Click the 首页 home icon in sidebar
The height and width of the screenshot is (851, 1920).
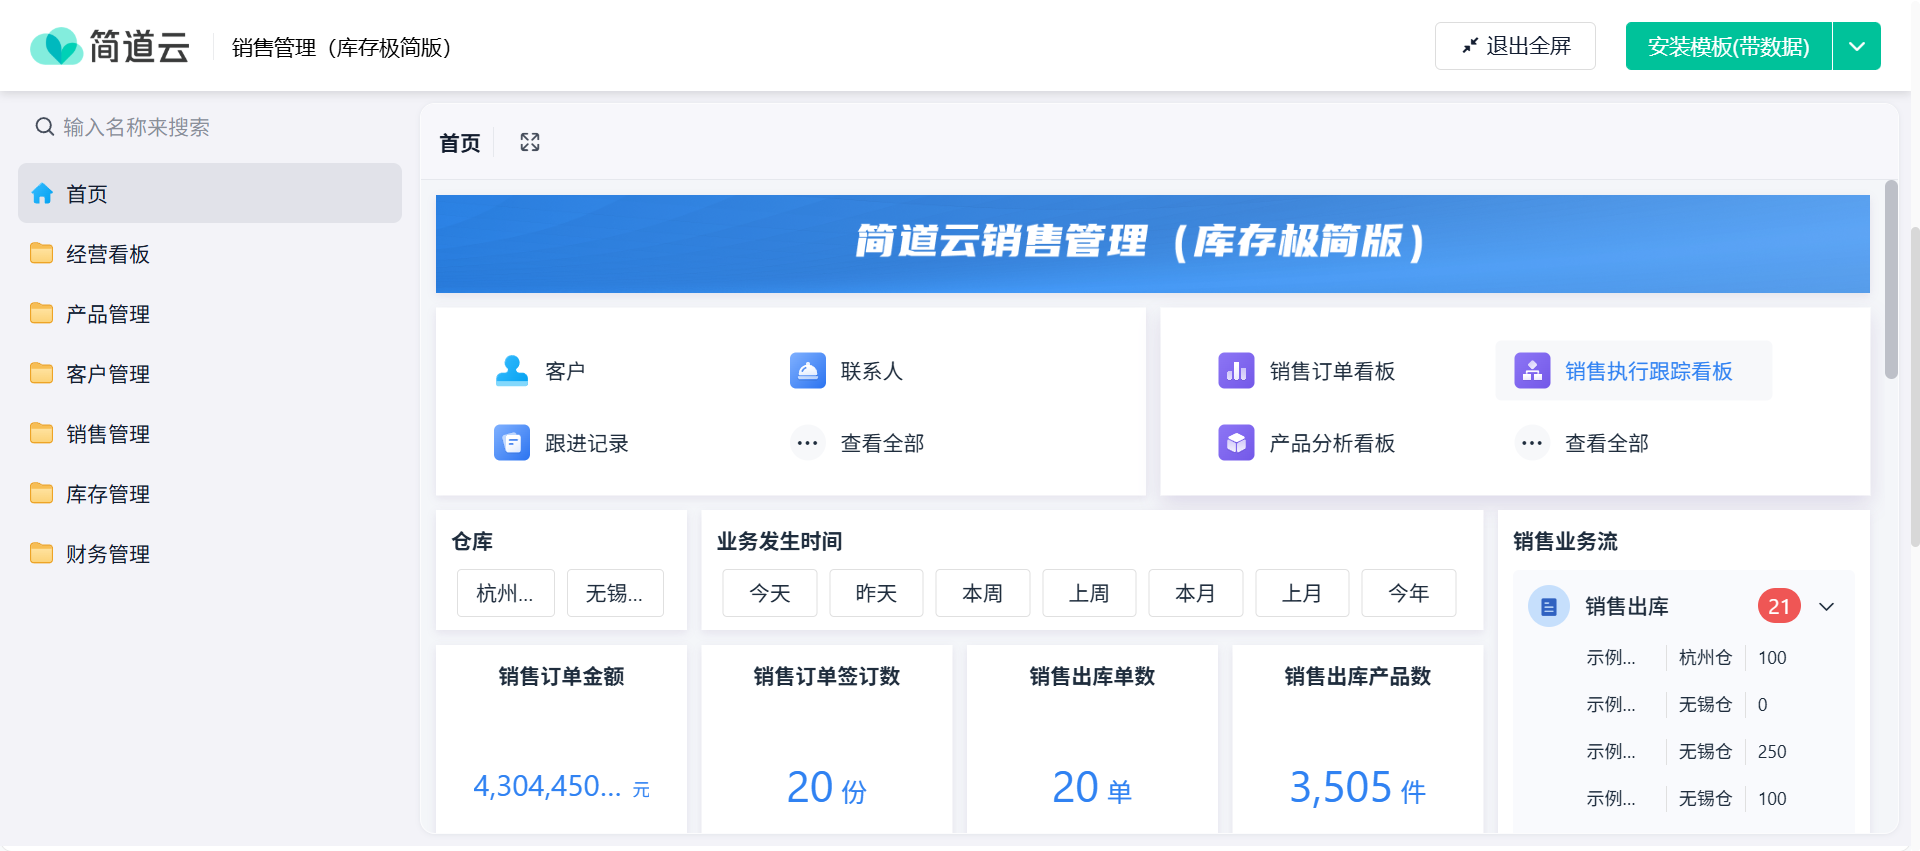(x=42, y=193)
